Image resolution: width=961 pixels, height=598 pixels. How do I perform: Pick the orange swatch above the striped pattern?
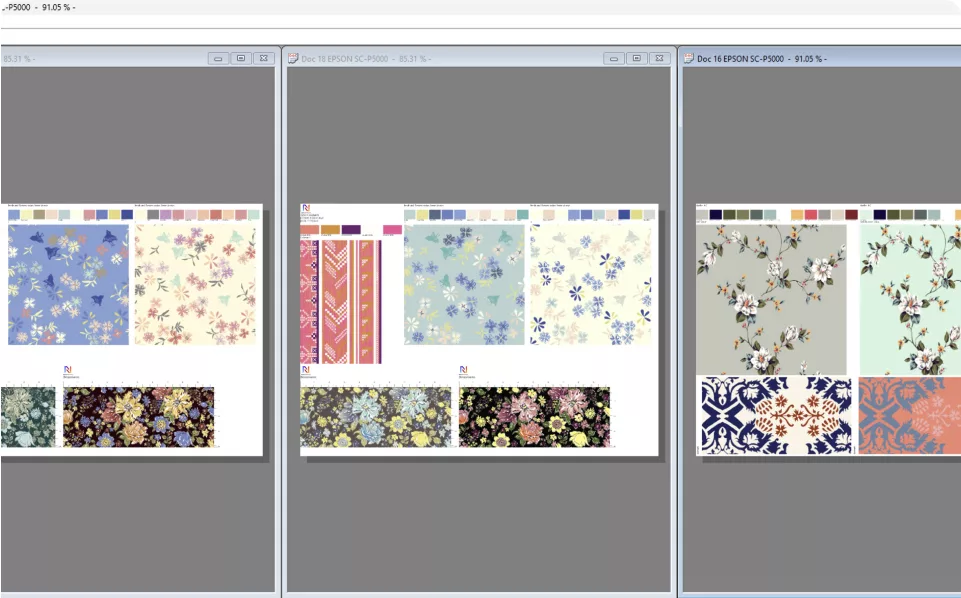coord(329,230)
